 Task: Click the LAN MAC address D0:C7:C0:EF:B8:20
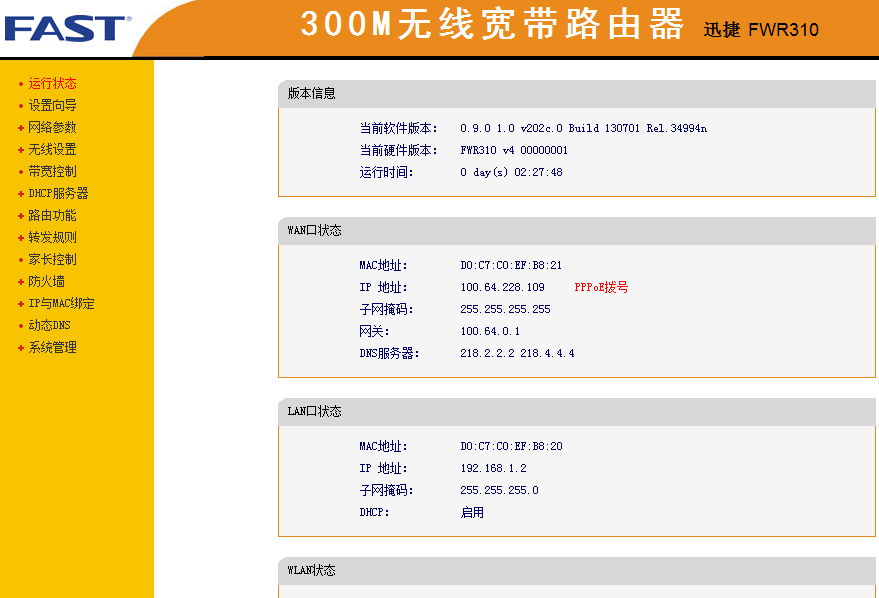(511, 446)
